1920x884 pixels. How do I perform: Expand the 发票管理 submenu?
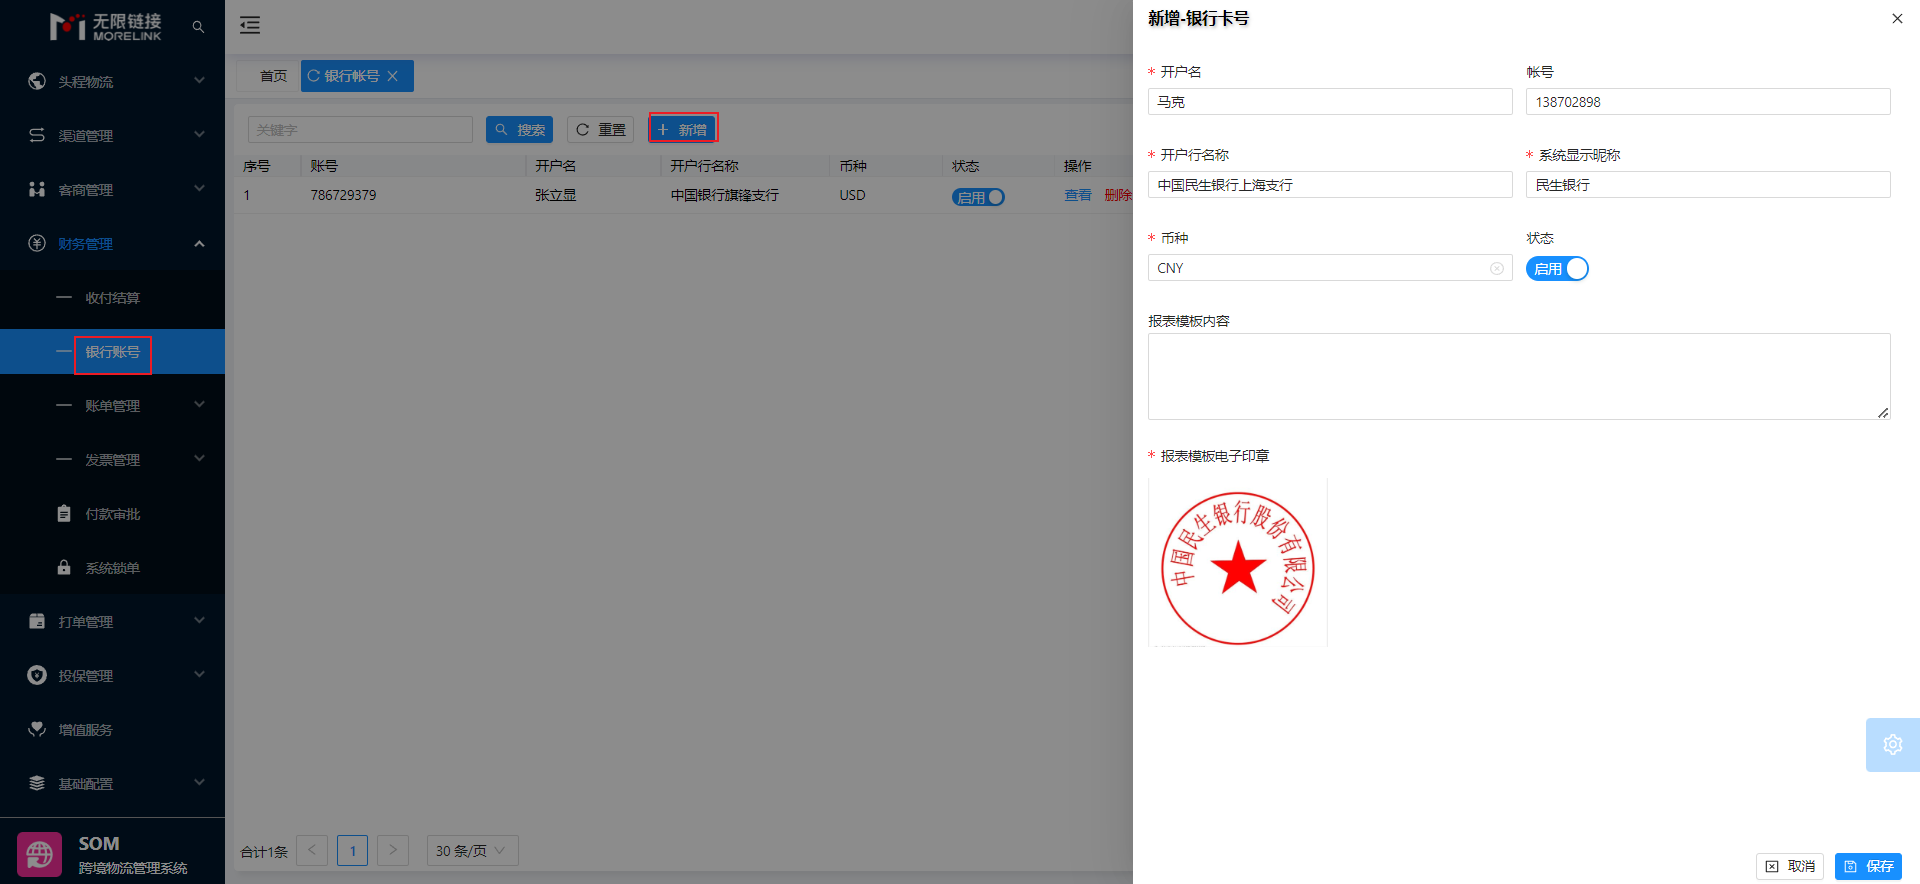(x=199, y=459)
